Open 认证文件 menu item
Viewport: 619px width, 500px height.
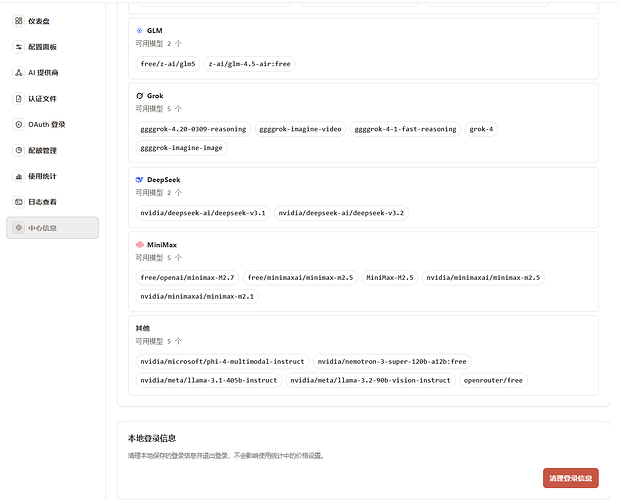tap(53, 98)
